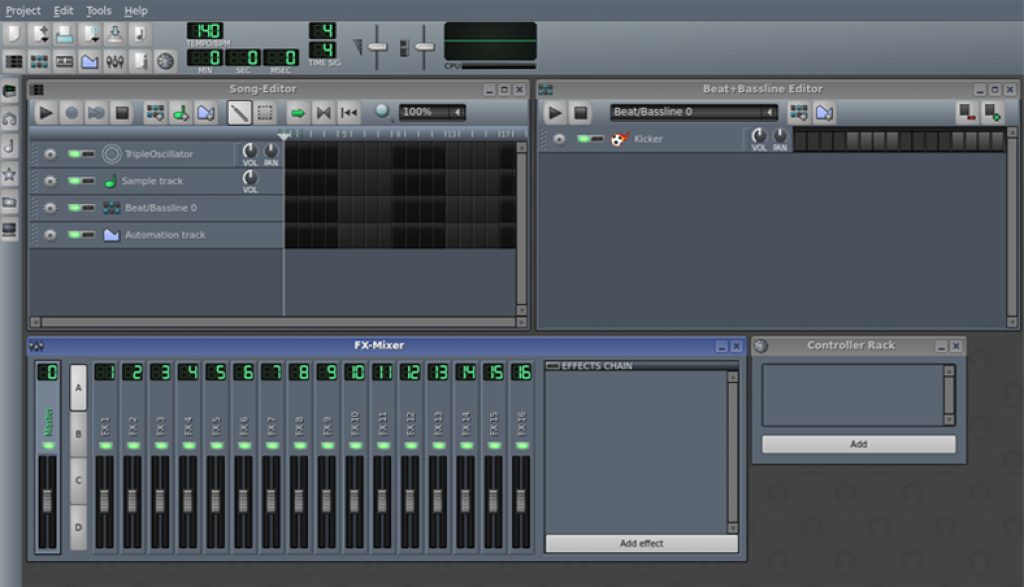Click the master volume slider handle
Image resolution: width=1024 pixels, height=587 pixels.
pyautogui.click(x=377, y=46)
